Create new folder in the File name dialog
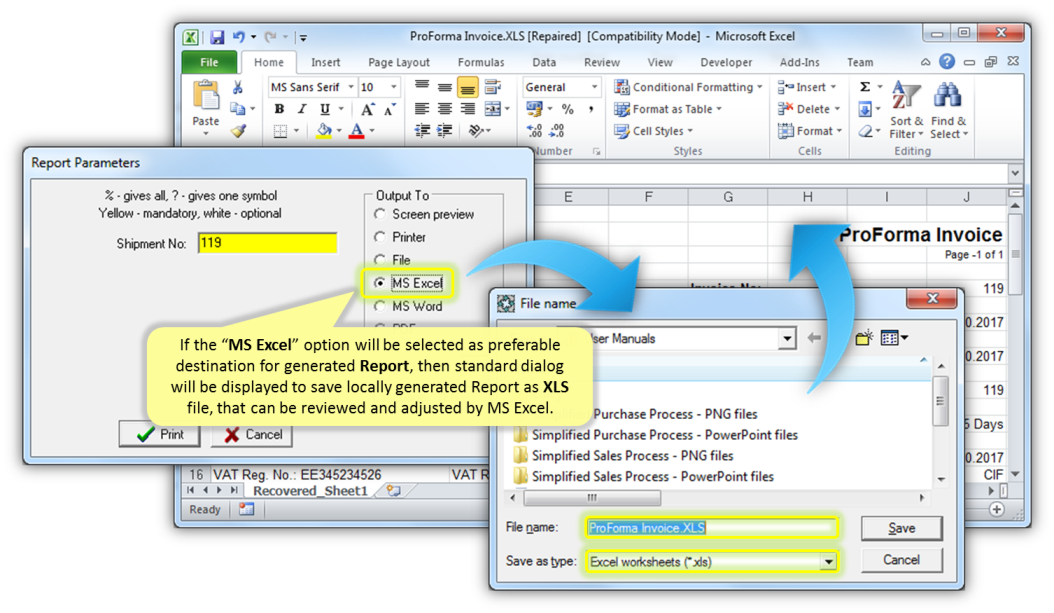Viewport: 1054px width, 613px height. click(864, 337)
